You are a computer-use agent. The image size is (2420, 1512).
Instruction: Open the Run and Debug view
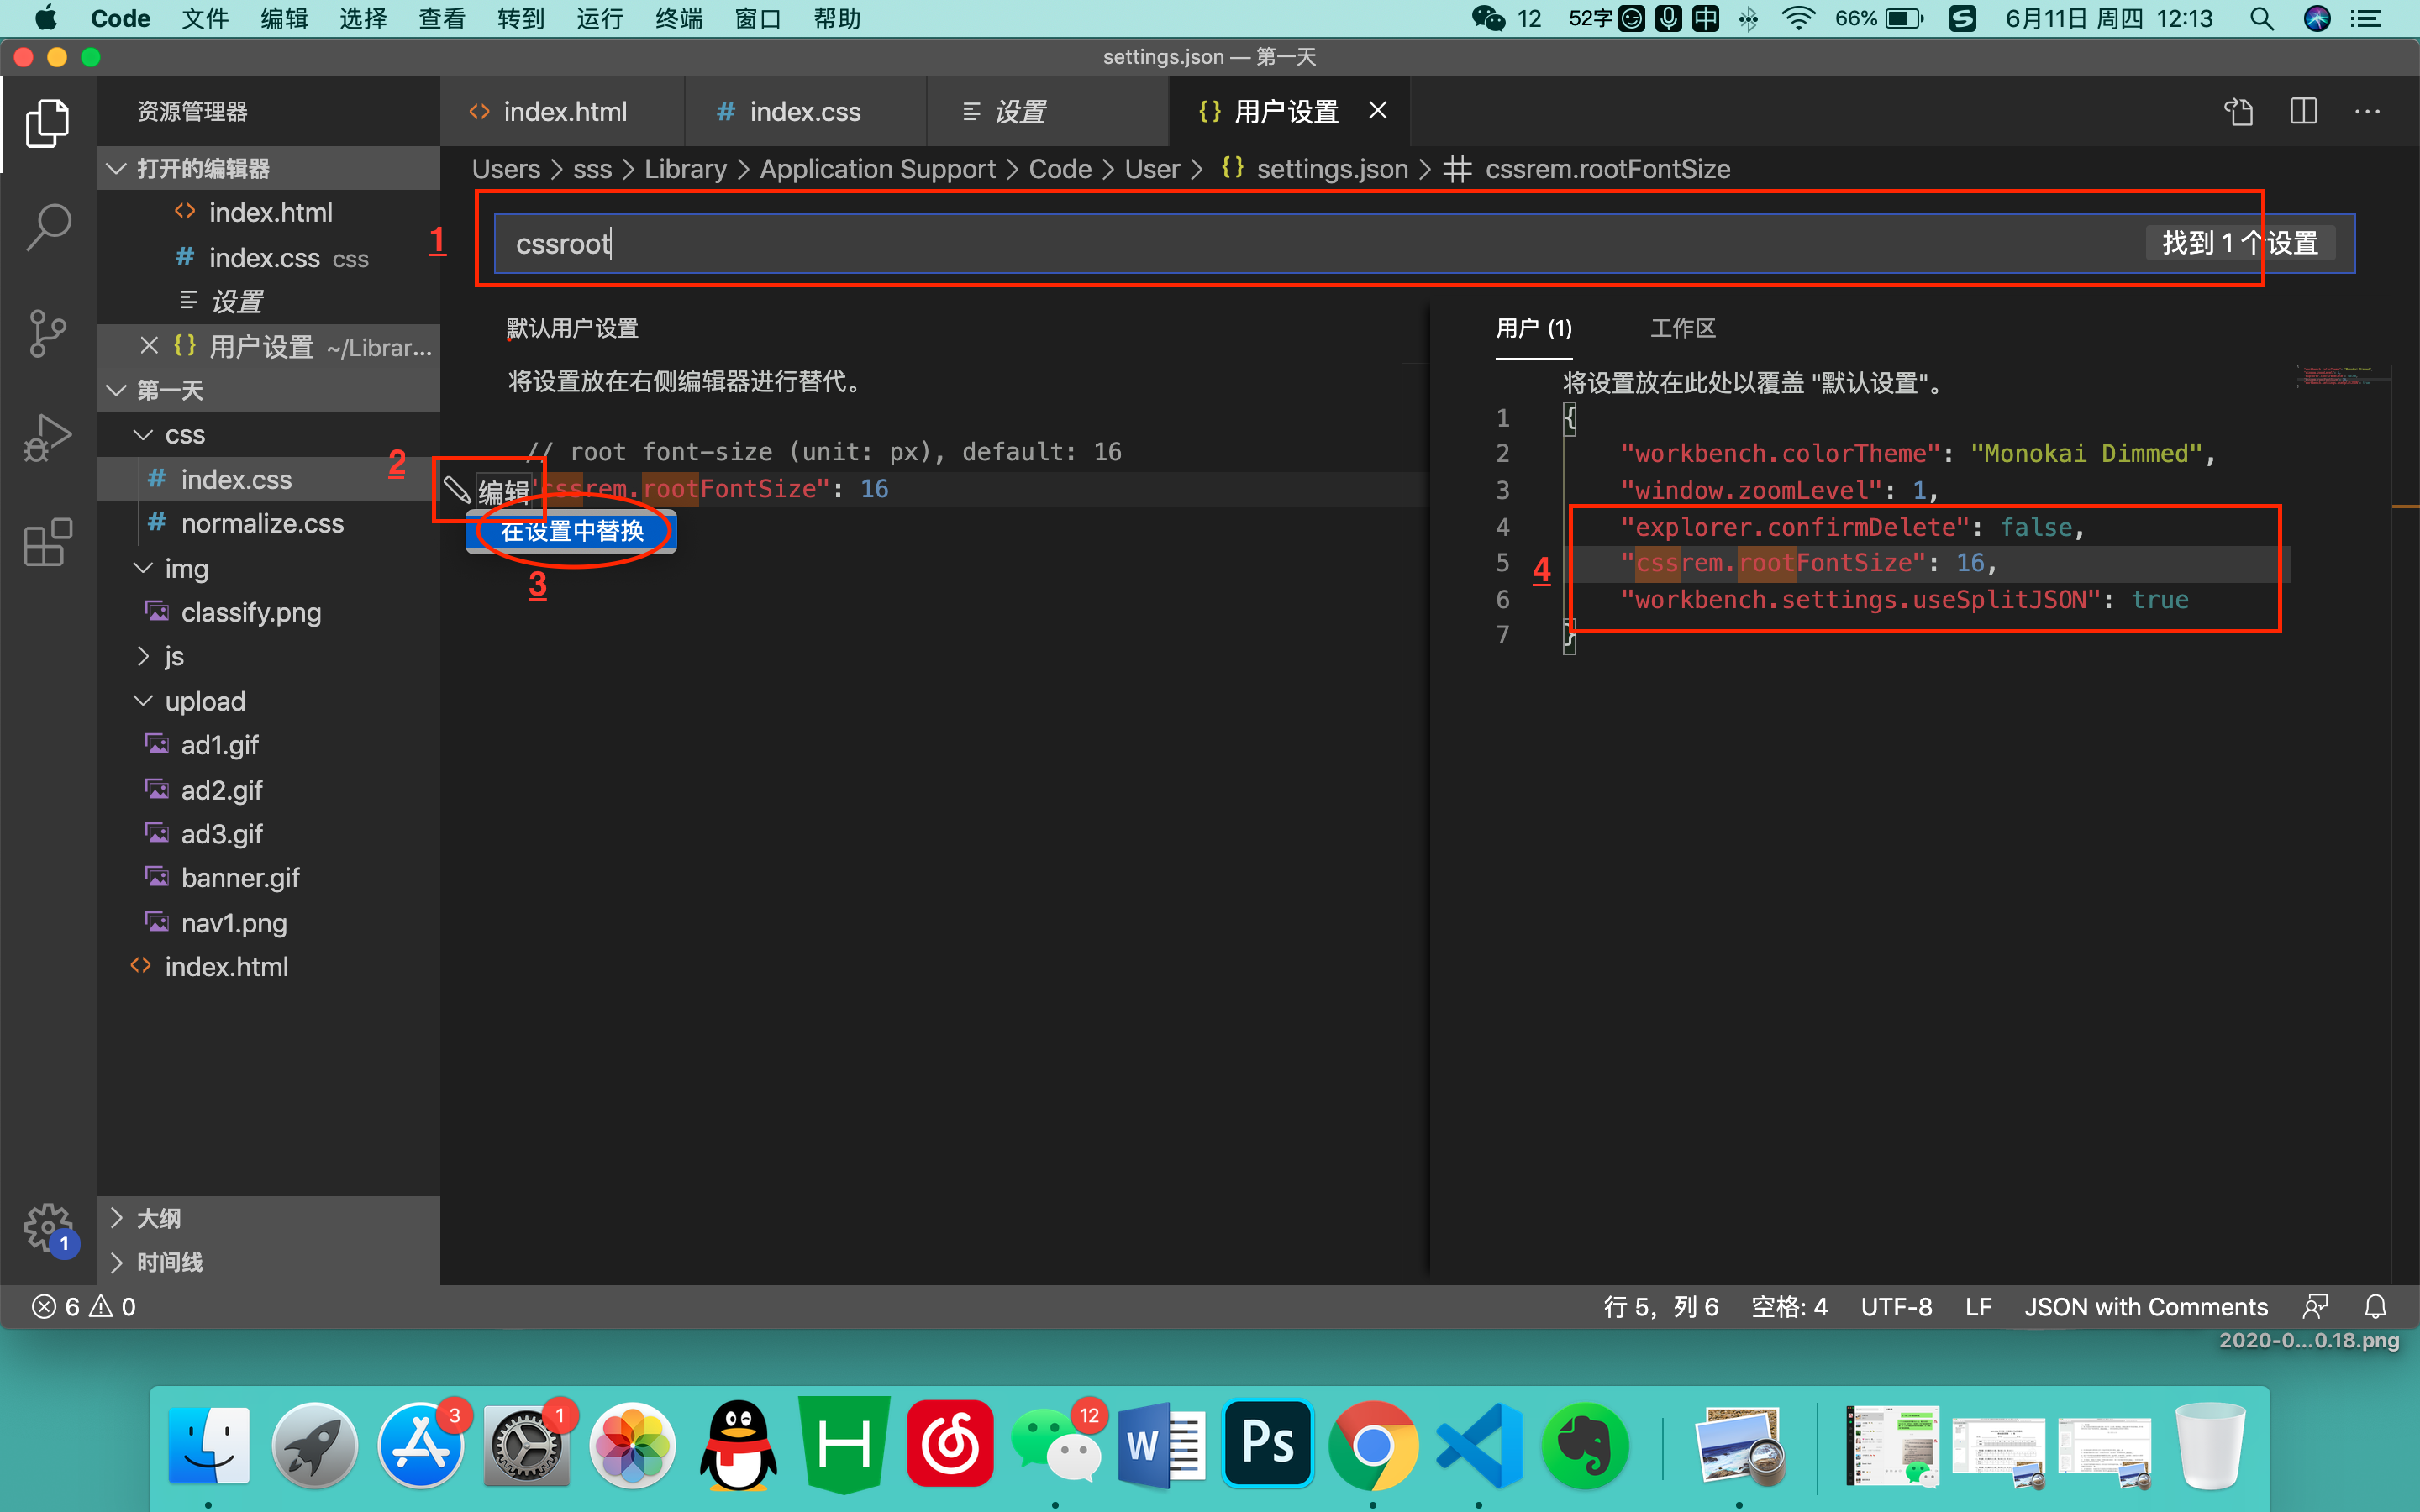[x=47, y=437]
